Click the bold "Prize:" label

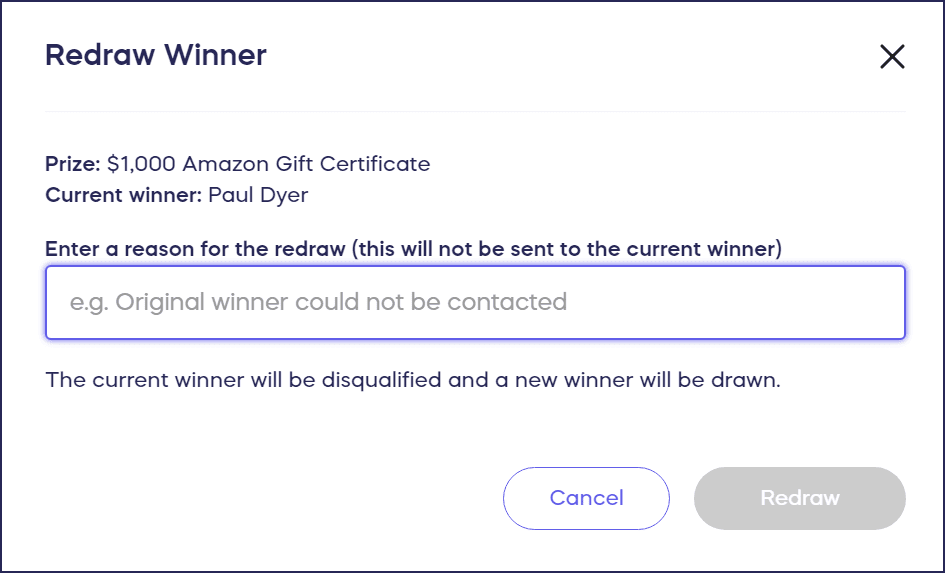[x=72, y=164]
